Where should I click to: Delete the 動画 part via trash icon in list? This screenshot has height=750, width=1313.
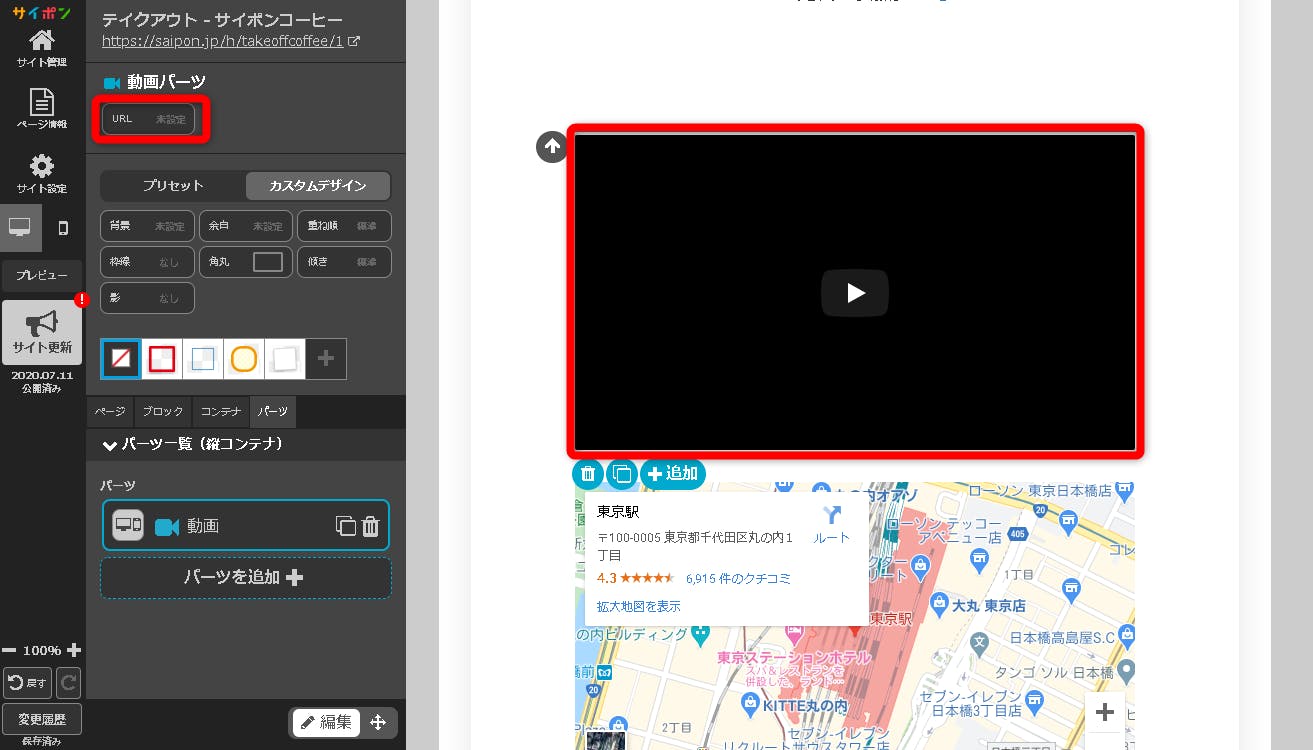click(x=370, y=526)
